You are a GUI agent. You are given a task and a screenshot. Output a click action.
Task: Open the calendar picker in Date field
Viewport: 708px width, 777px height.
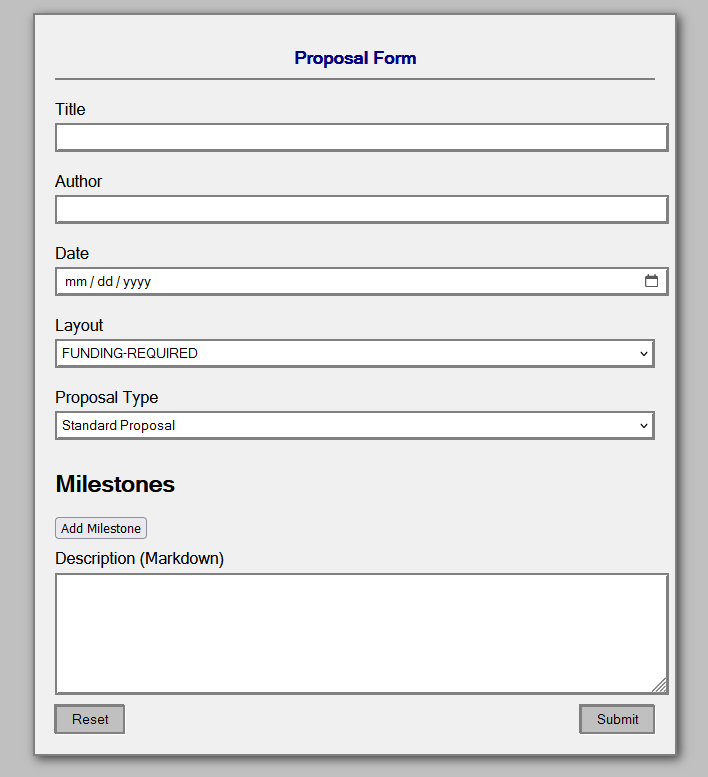pos(651,281)
